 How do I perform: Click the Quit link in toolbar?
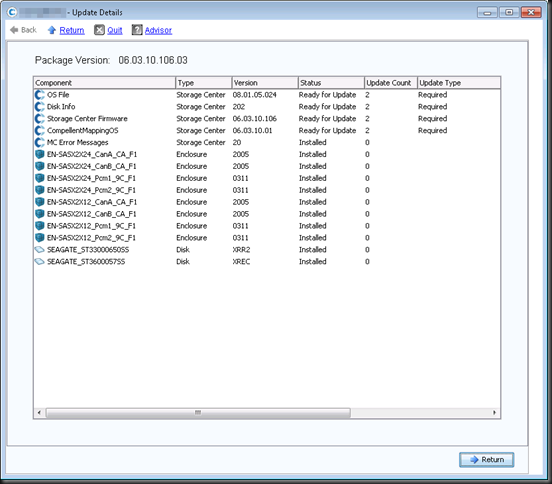tap(115, 30)
